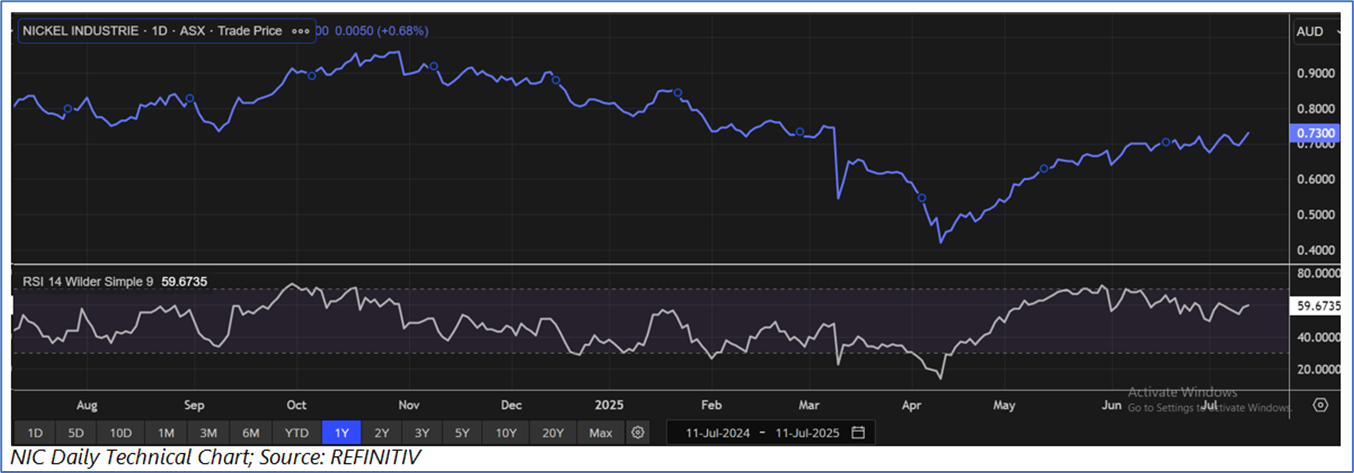The height and width of the screenshot is (473, 1354).
Task: Open the calendar picker icon in date range
Action: [x=858, y=433]
